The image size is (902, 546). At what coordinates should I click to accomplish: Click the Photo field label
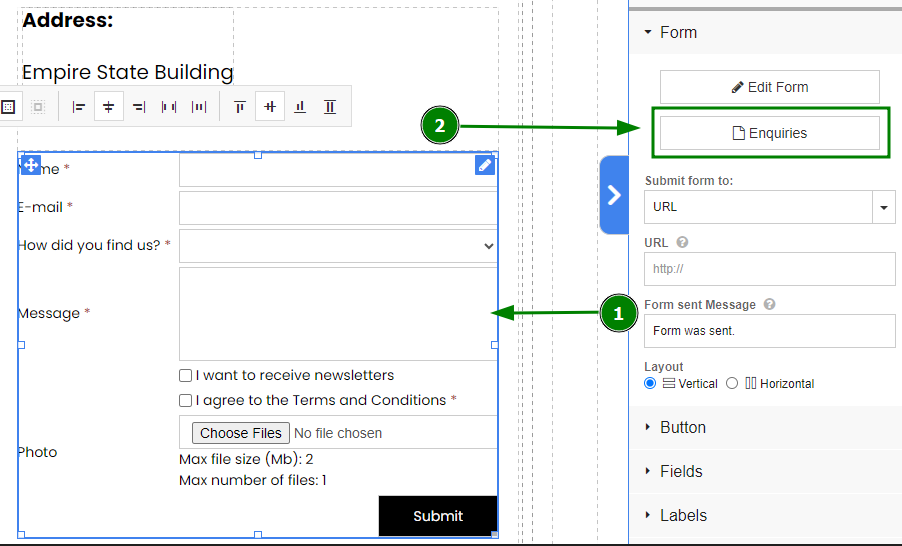click(x=37, y=452)
